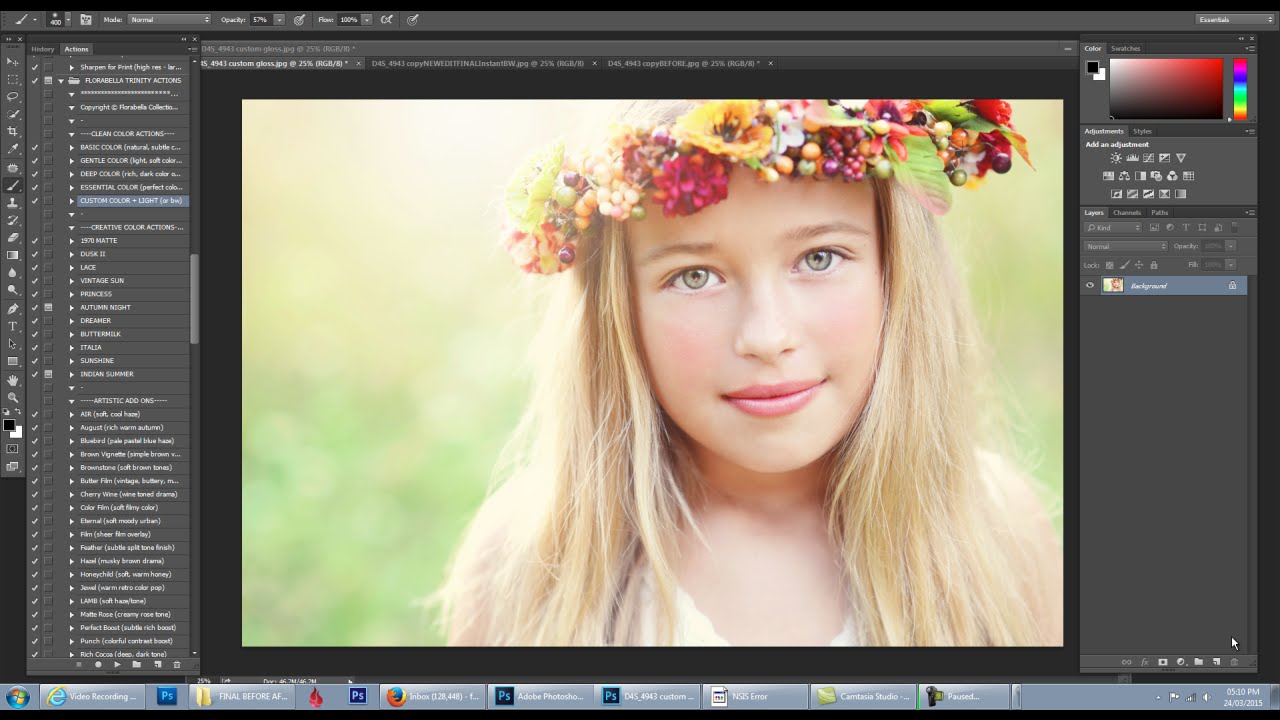1280x720 pixels.
Task: Open Firefox Inbox taskbar button
Action: (433, 696)
